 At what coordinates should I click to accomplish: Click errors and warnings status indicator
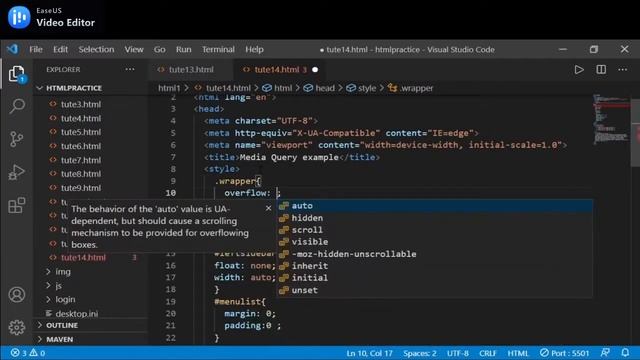click(x=28, y=353)
